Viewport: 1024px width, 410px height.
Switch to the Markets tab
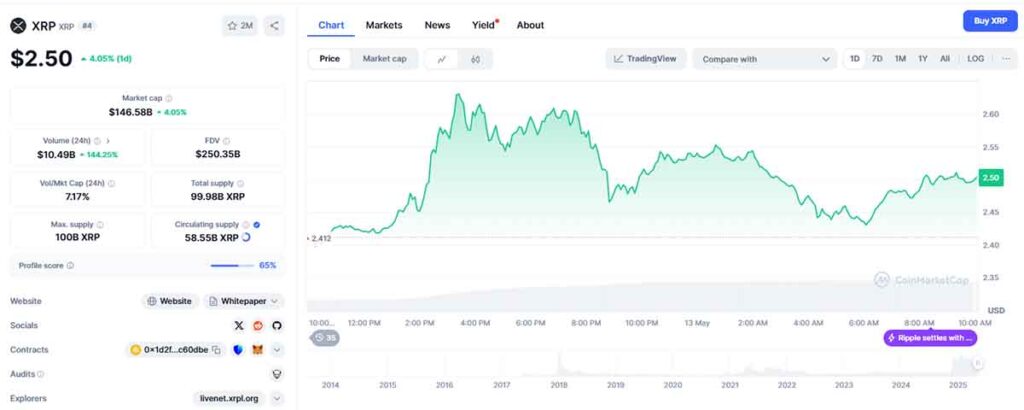(384, 25)
